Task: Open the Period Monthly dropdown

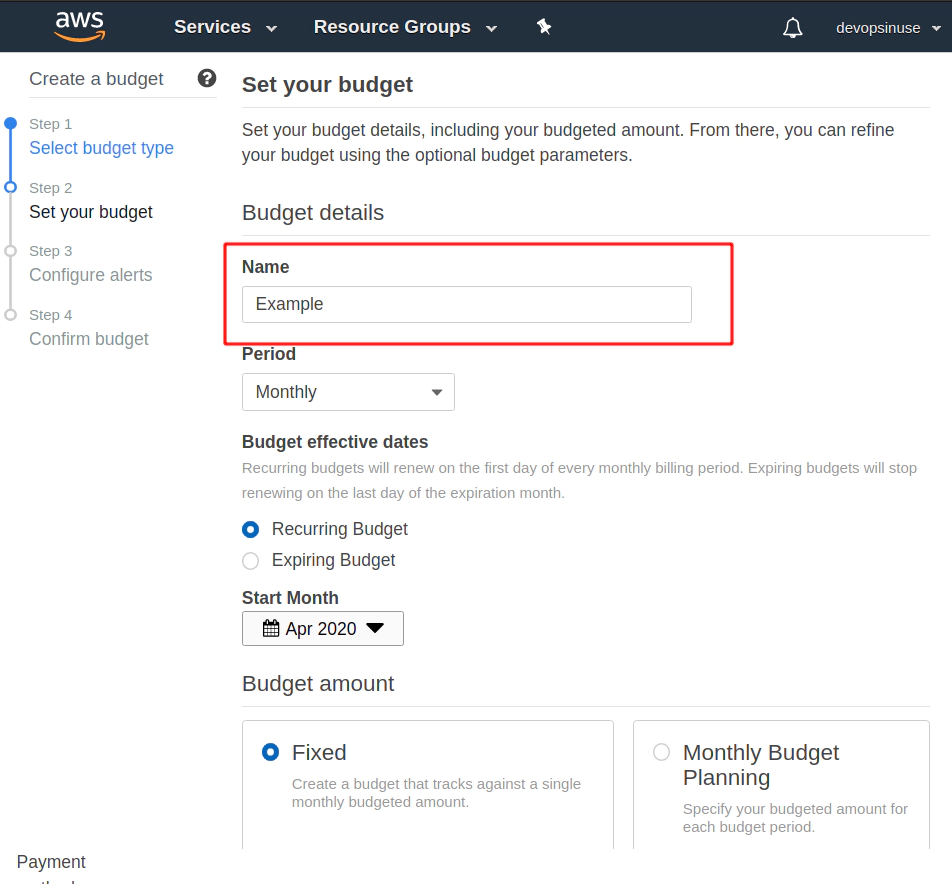Action: coord(348,392)
